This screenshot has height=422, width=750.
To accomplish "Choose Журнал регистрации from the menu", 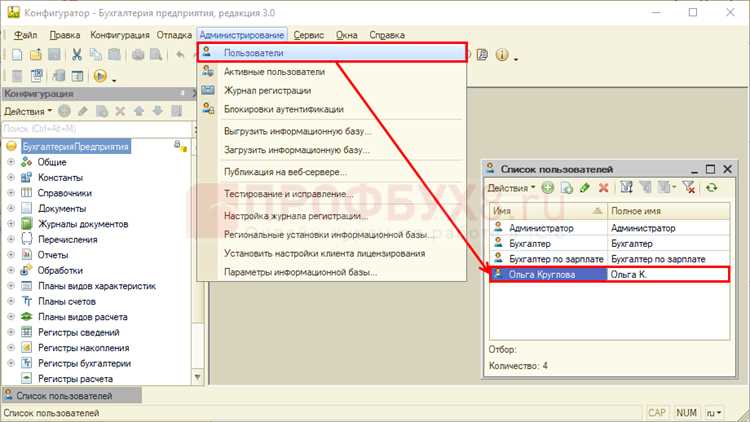I will [267, 90].
